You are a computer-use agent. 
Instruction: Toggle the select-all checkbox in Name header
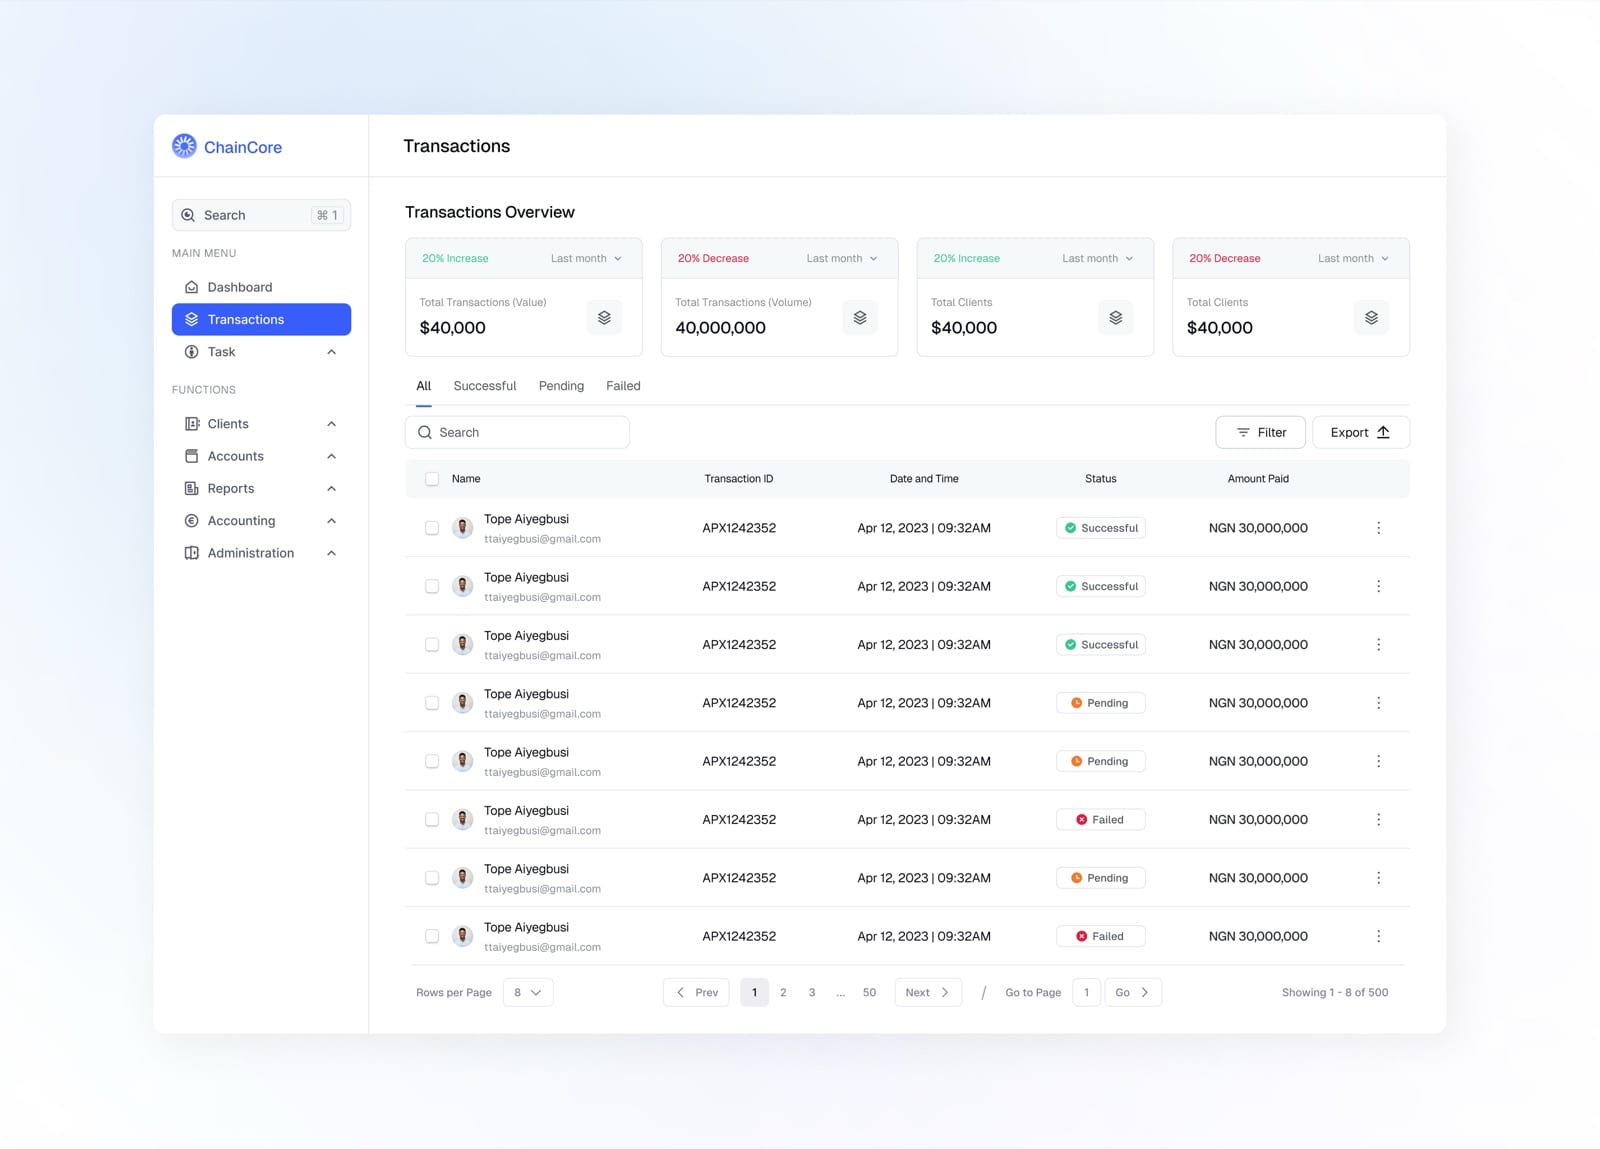(432, 479)
